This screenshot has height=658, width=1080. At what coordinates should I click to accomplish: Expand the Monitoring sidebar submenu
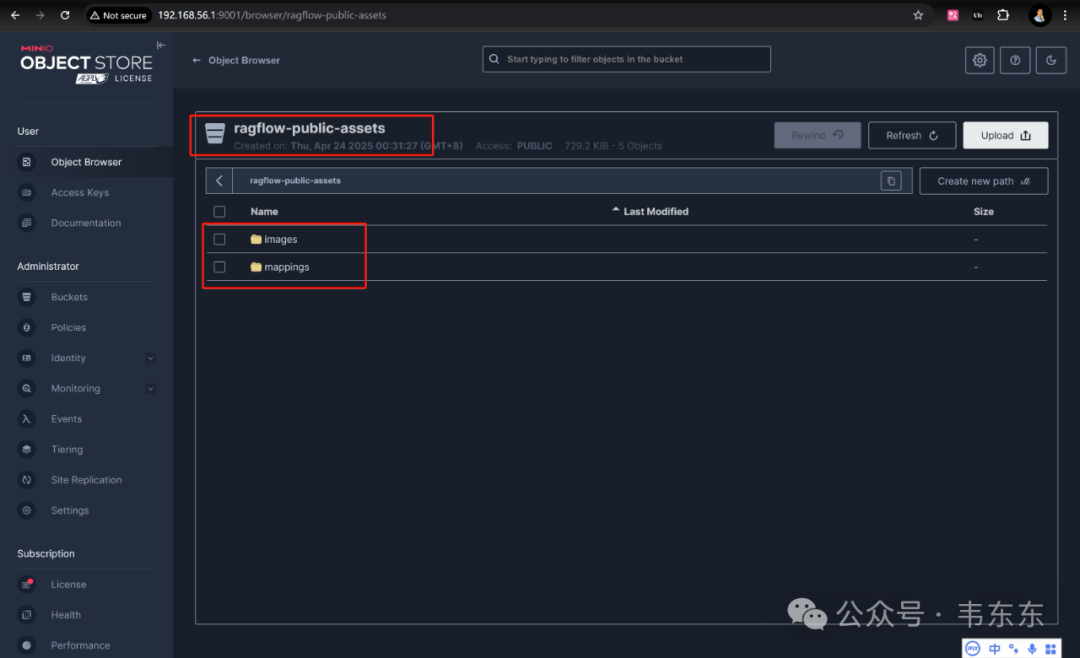[150, 389]
